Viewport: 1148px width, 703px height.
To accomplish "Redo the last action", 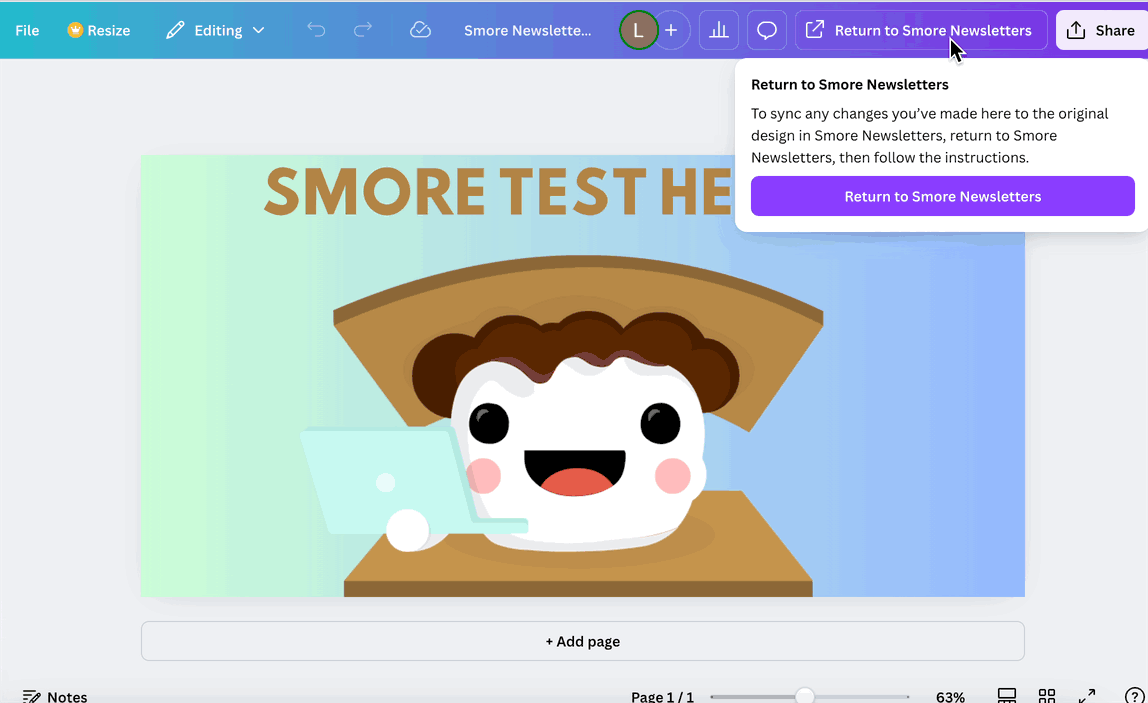I will click(364, 30).
